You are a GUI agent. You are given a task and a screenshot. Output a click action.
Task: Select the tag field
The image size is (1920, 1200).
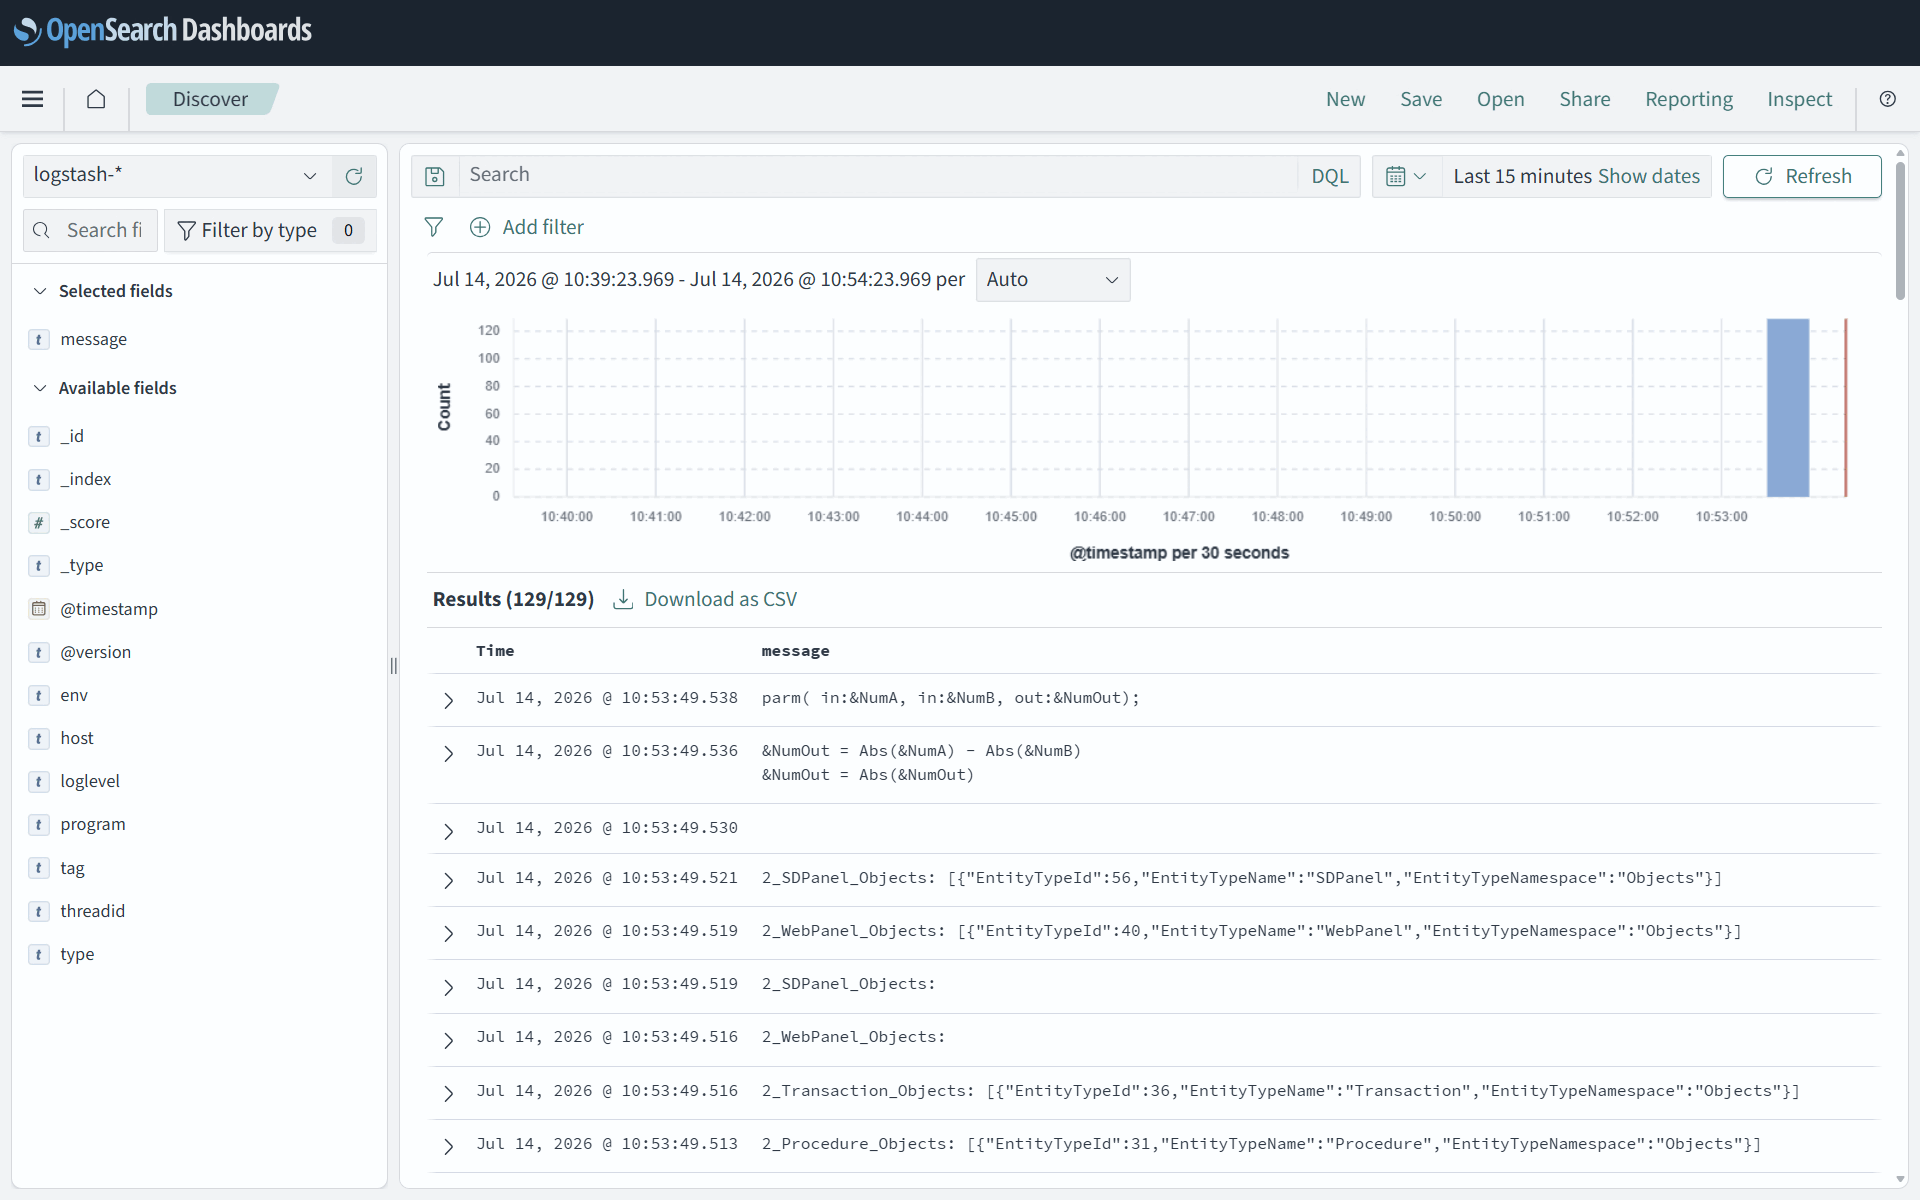pos(72,868)
